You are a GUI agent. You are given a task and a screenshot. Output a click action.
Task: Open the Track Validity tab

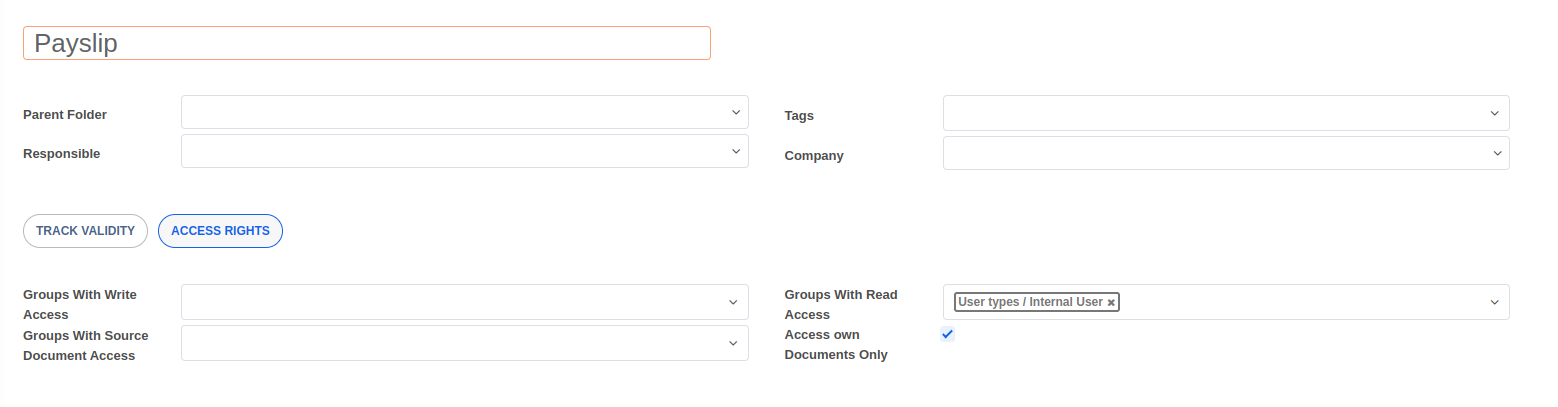(x=85, y=231)
